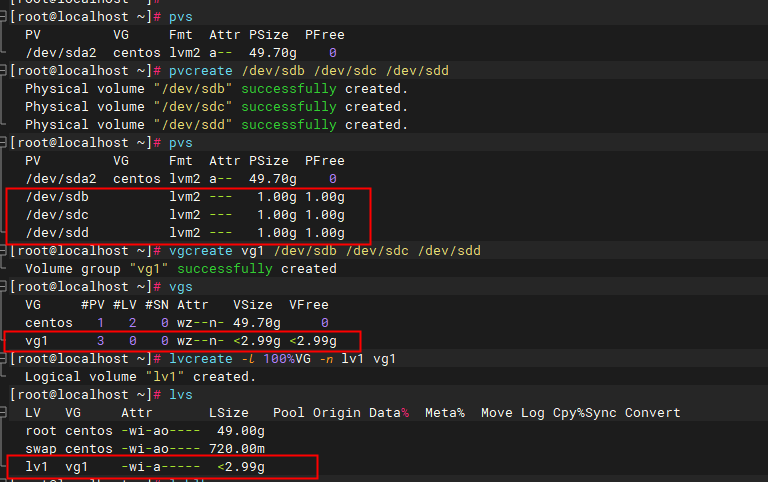Click the 'lvcreate' command word
Screen dimensions: 768x482
201,359
